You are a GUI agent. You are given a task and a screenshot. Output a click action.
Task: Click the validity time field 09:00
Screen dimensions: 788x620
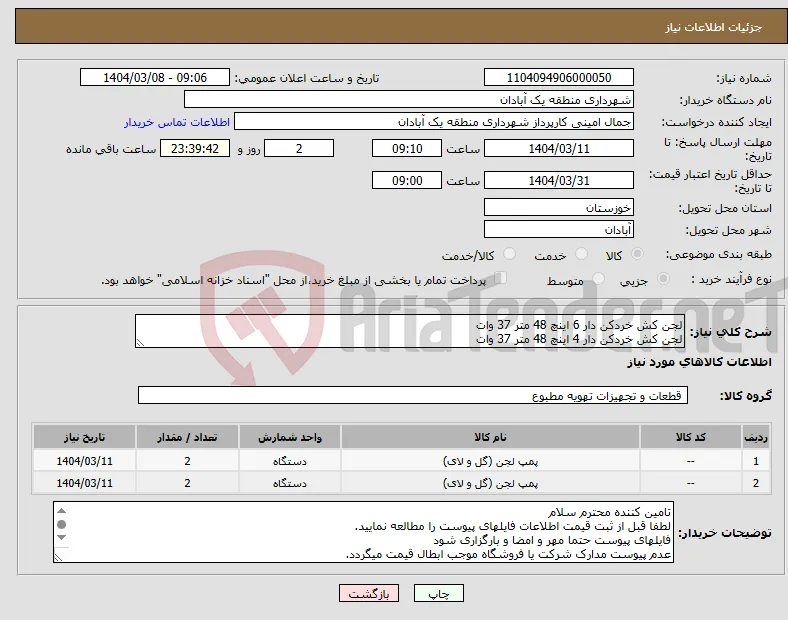pyautogui.click(x=407, y=180)
